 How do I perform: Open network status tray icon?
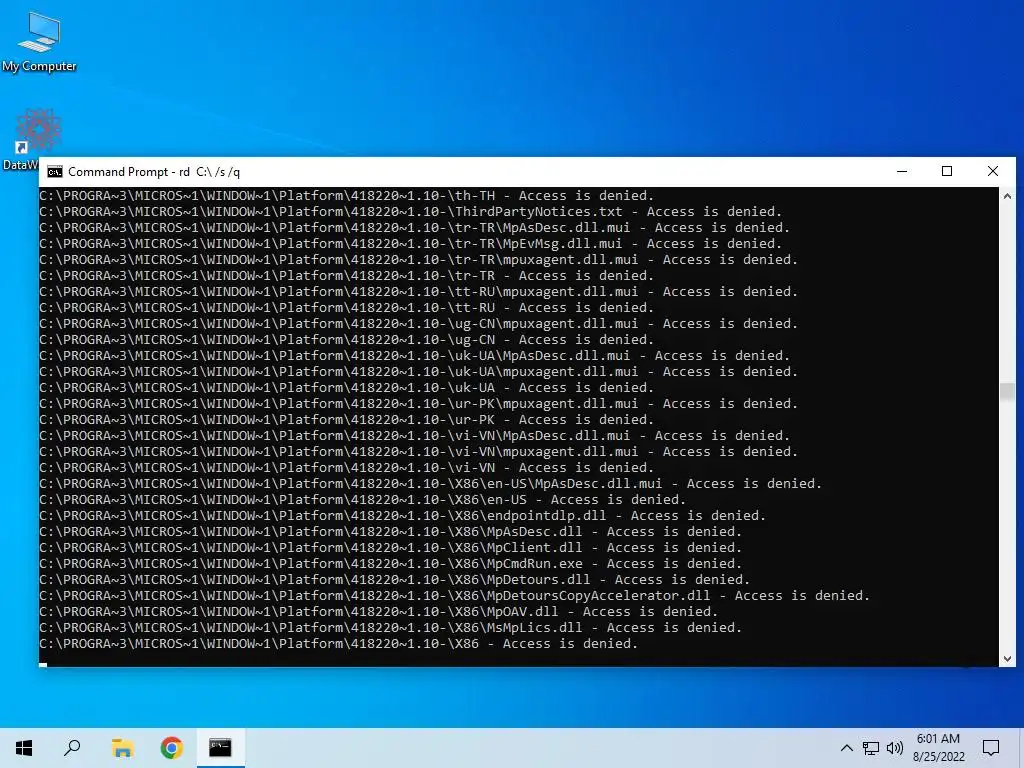[871, 748]
